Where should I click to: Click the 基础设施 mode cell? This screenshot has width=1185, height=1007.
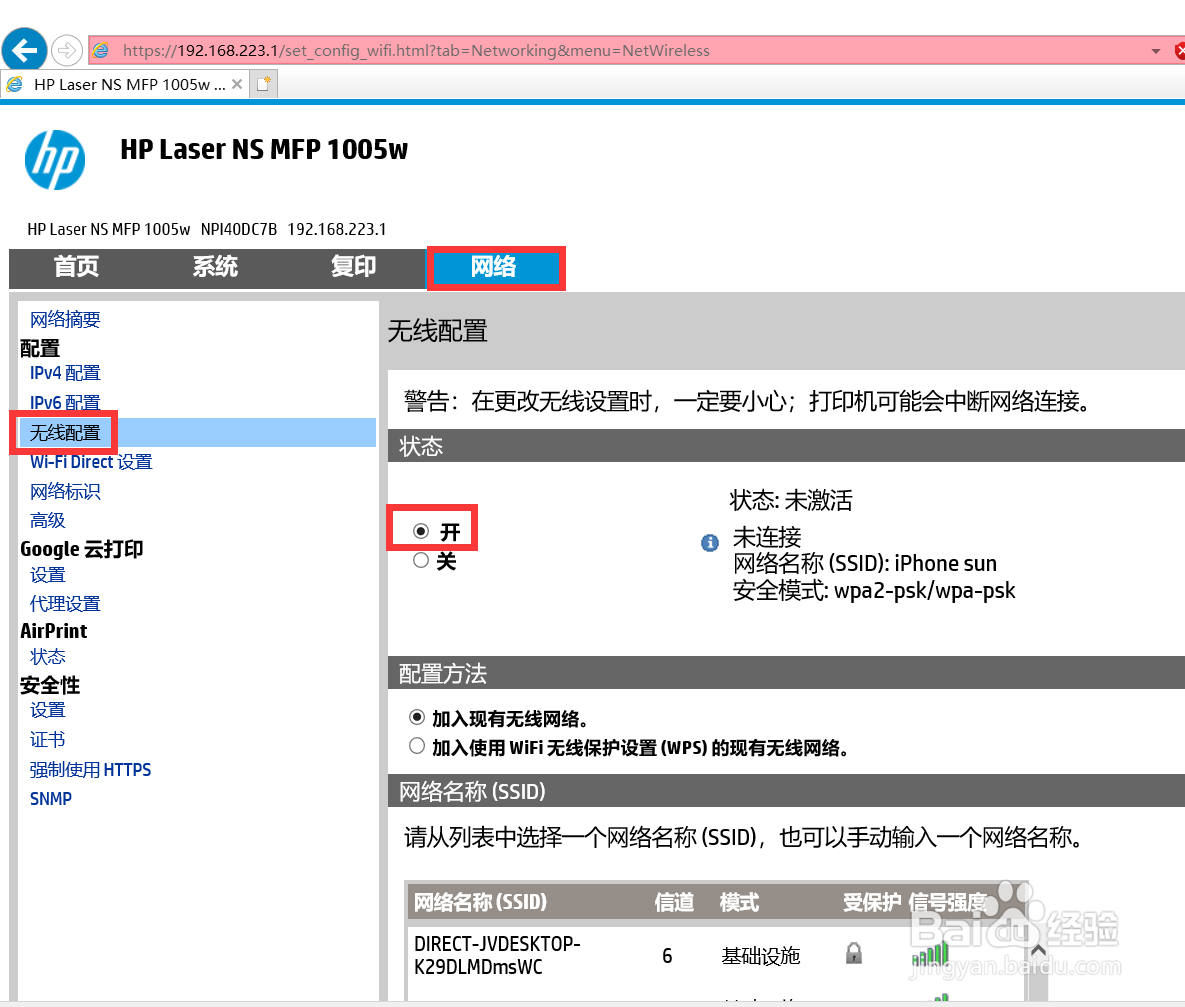click(760, 956)
